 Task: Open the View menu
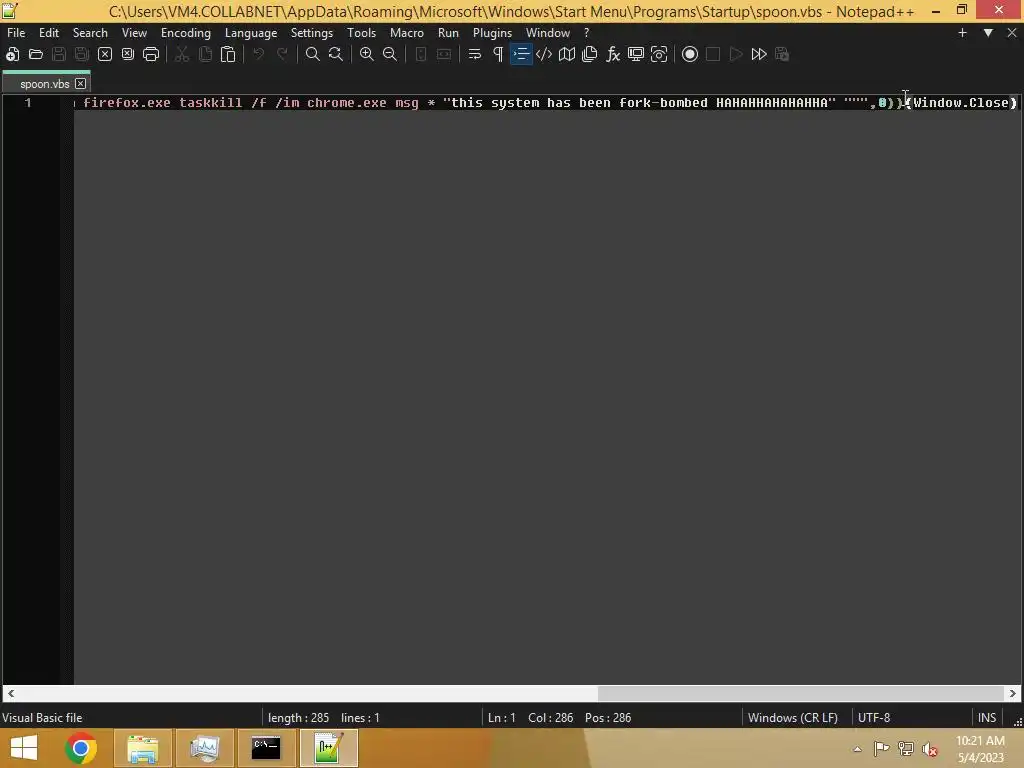click(x=135, y=33)
